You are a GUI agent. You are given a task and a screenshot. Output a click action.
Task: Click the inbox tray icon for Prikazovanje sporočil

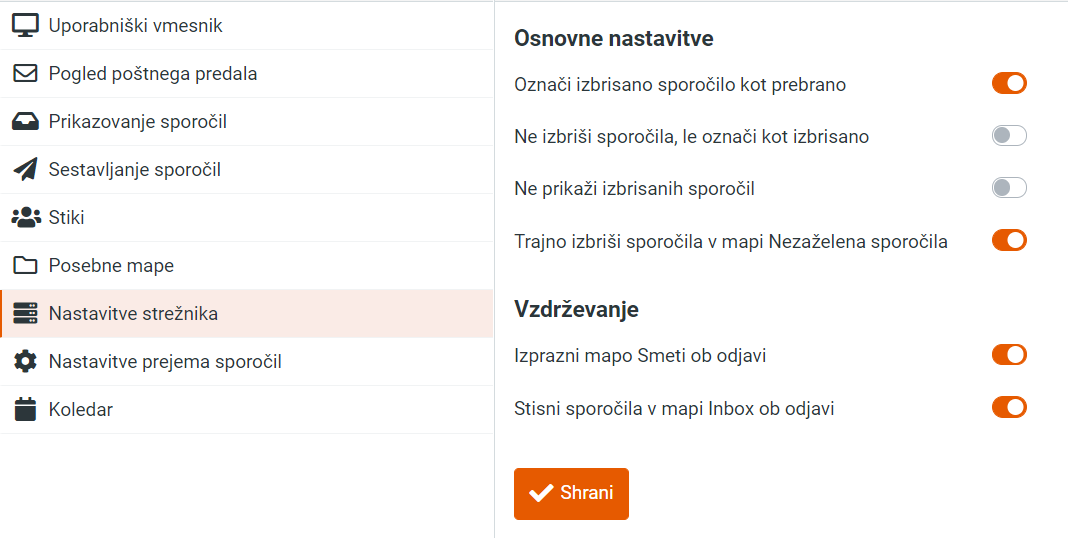[x=25, y=121]
